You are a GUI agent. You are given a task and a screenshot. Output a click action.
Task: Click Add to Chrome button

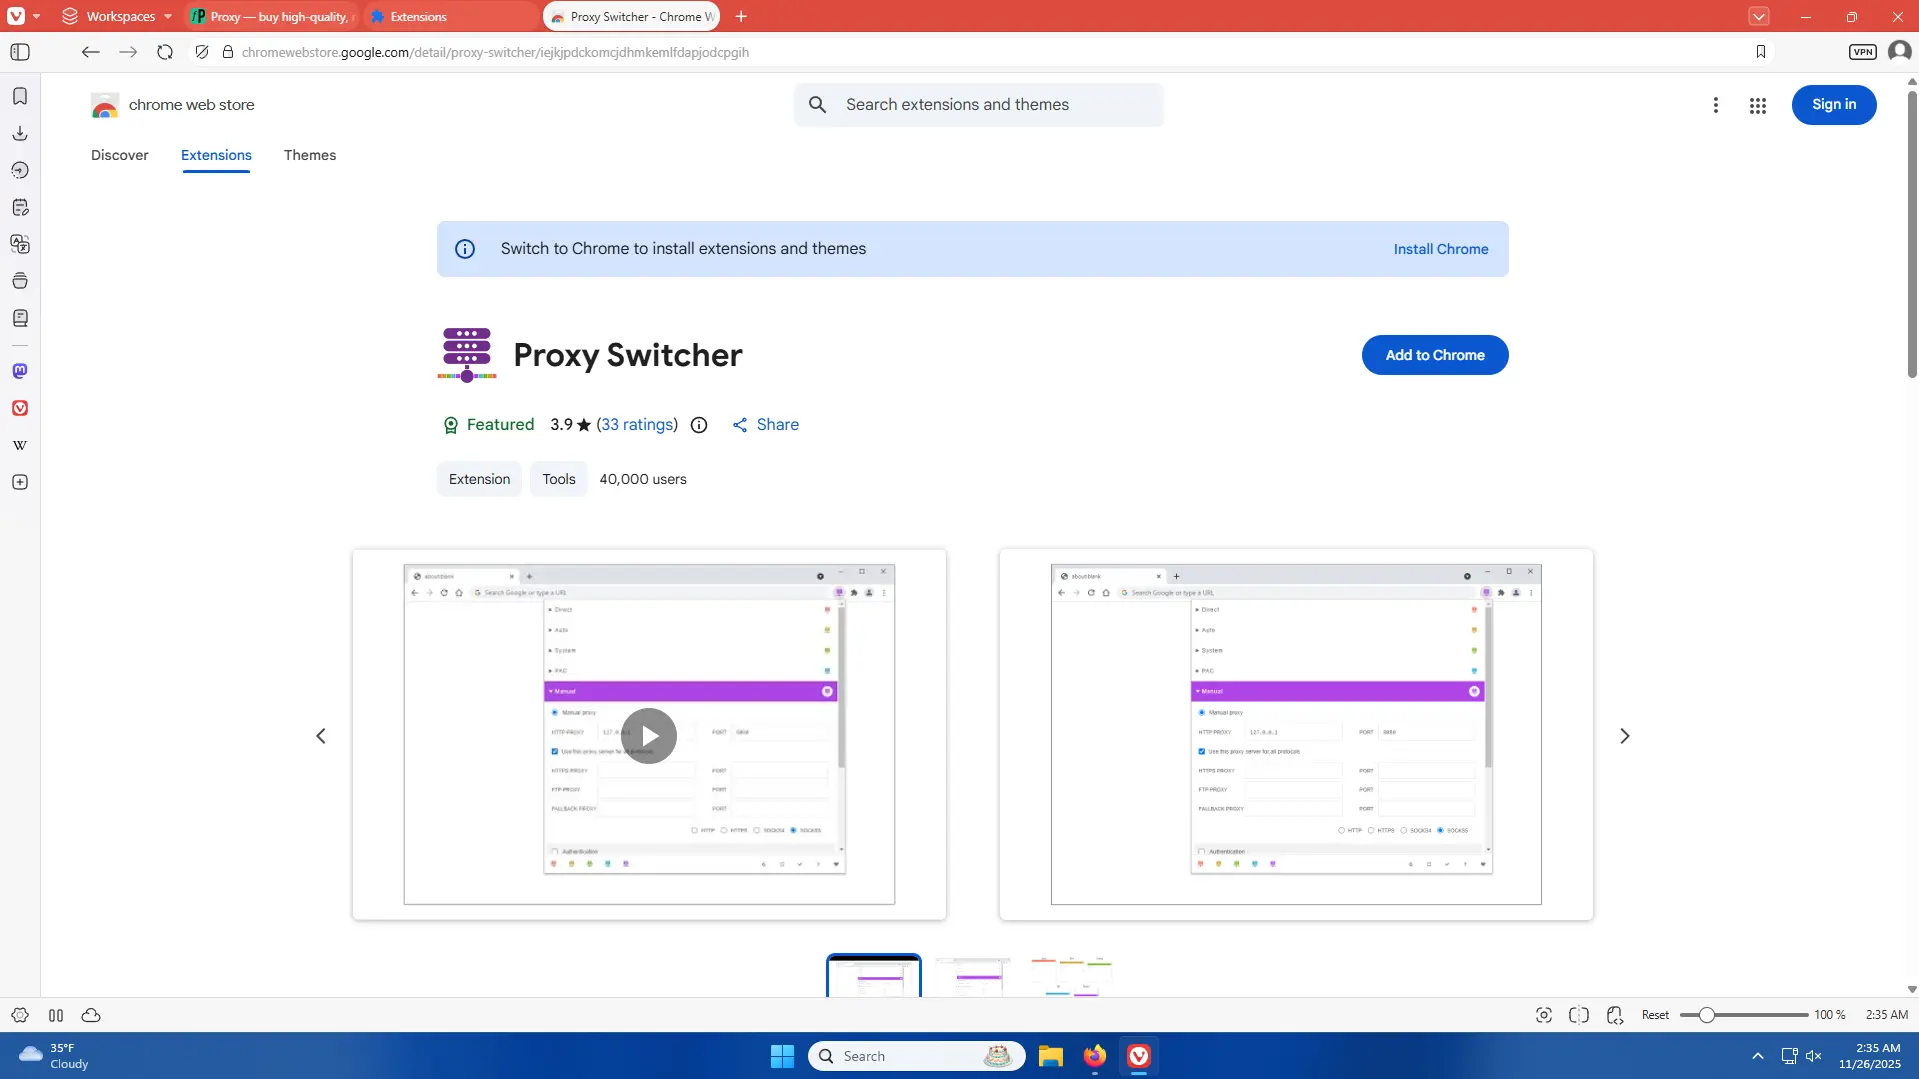click(x=1435, y=355)
